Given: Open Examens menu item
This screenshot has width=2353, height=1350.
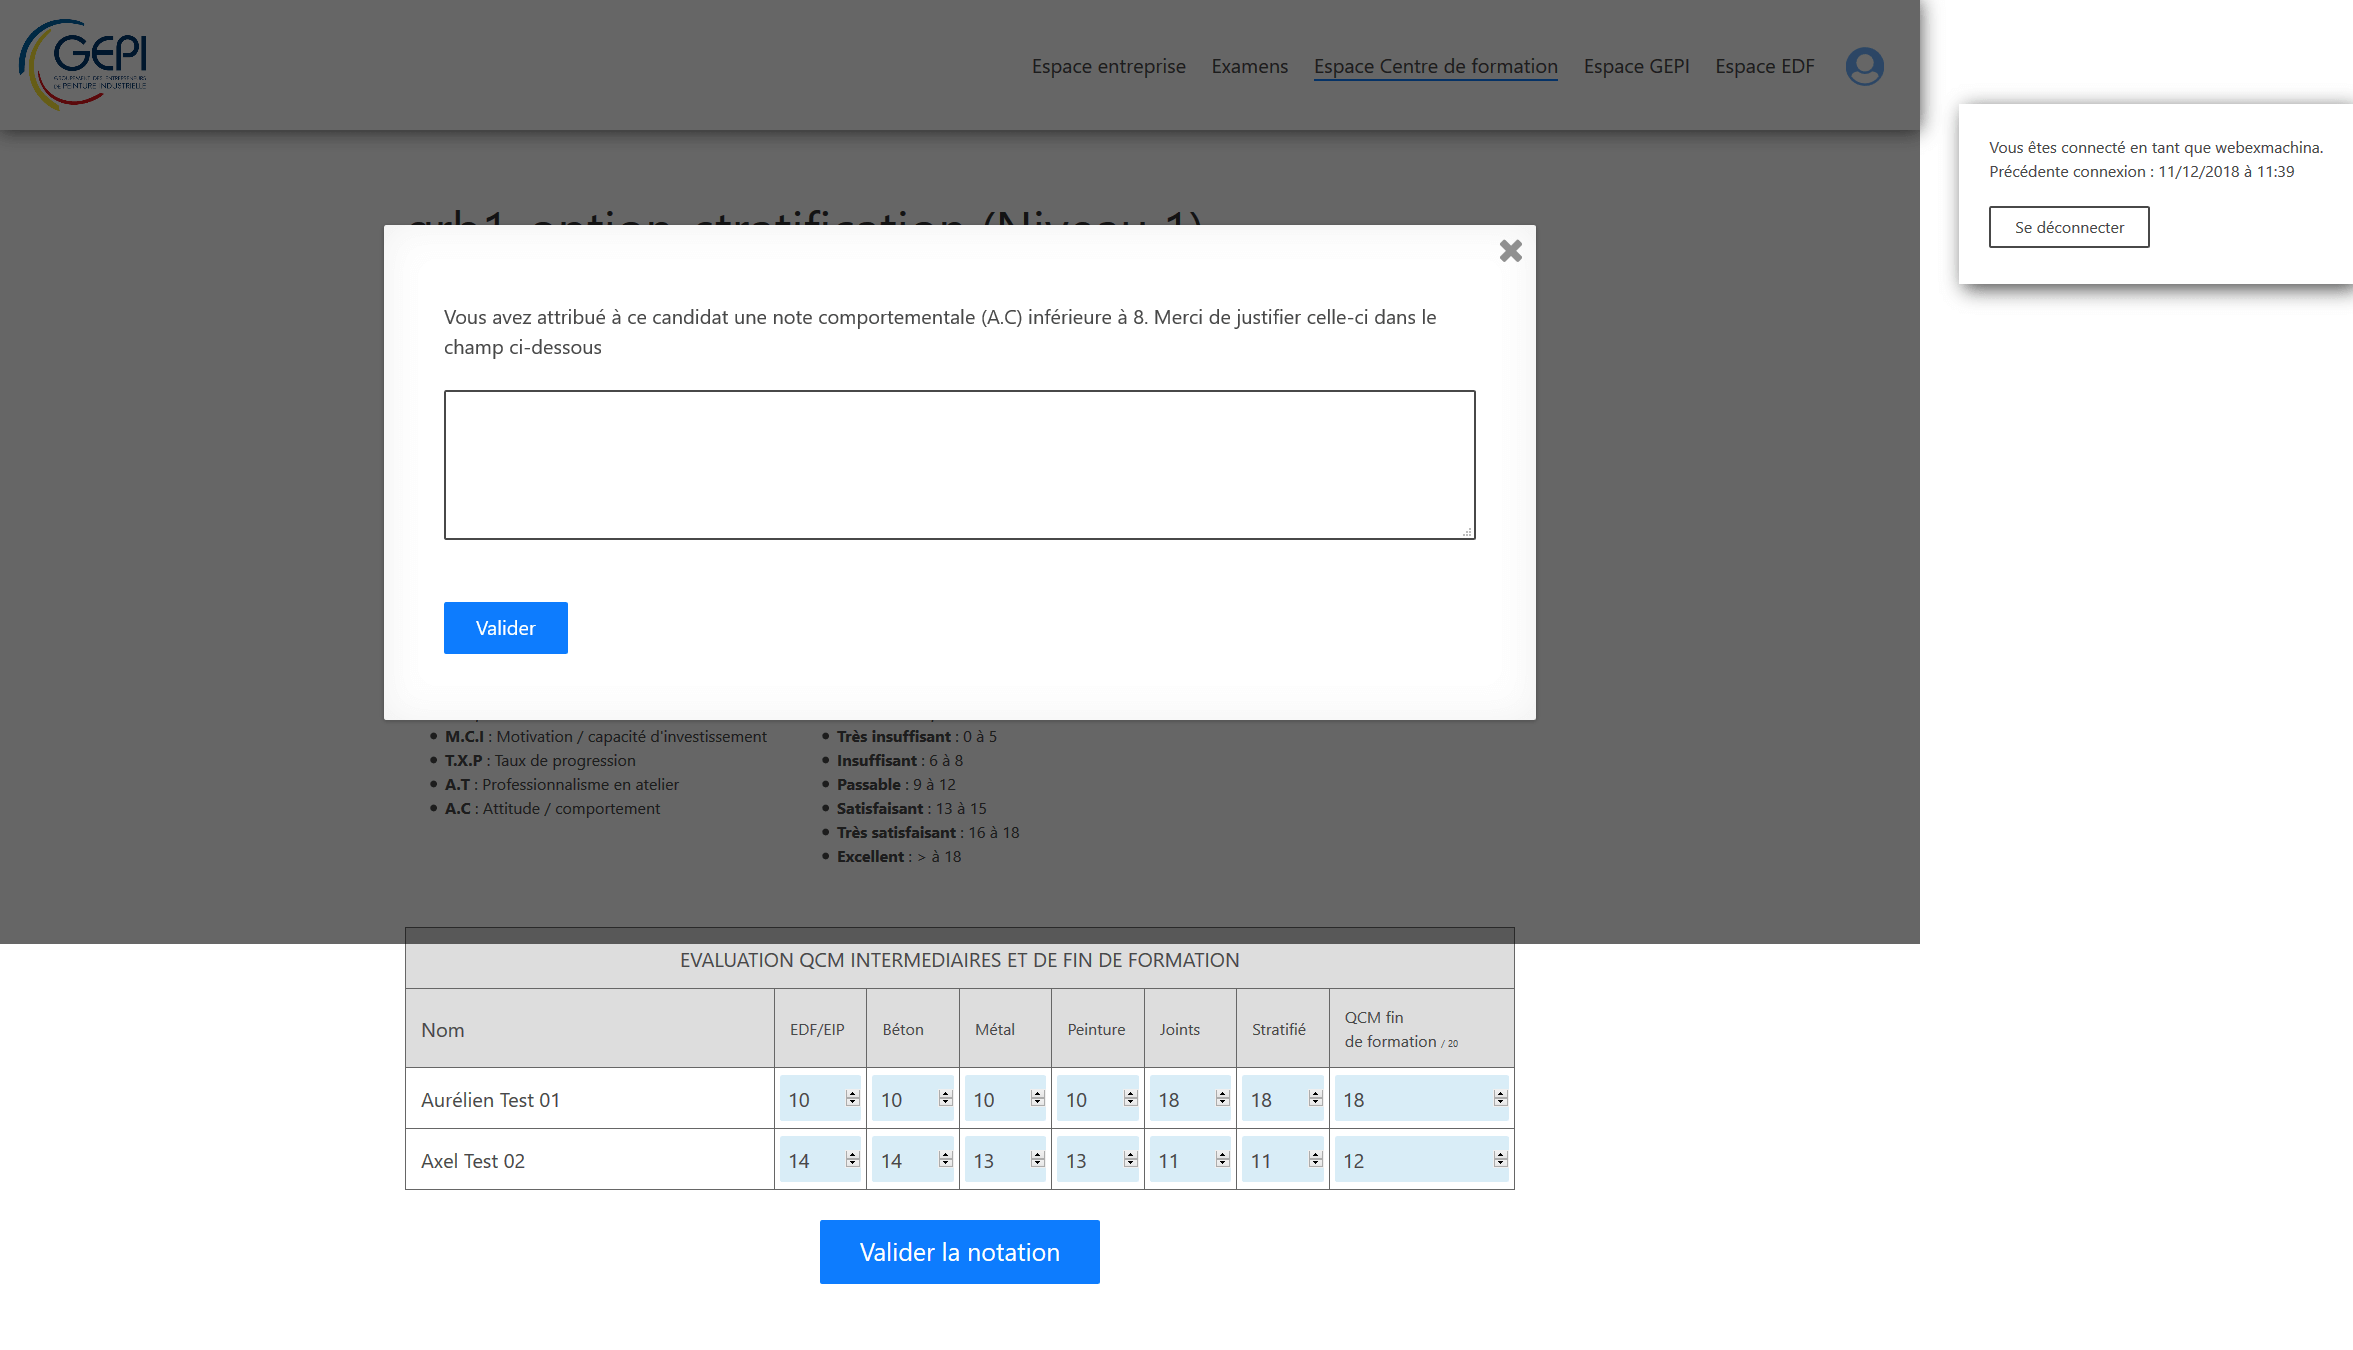Looking at the screenshot, I should click(1249, 66).
